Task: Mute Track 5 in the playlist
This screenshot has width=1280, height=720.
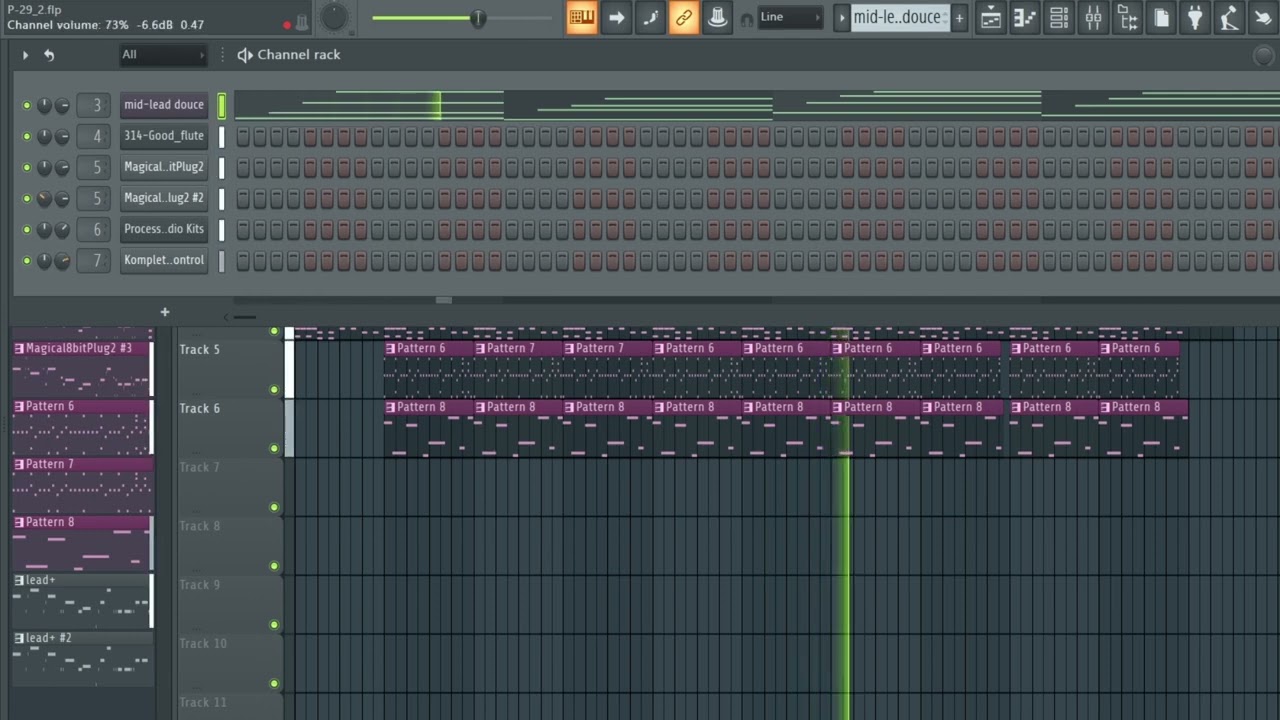Action: 274,390
